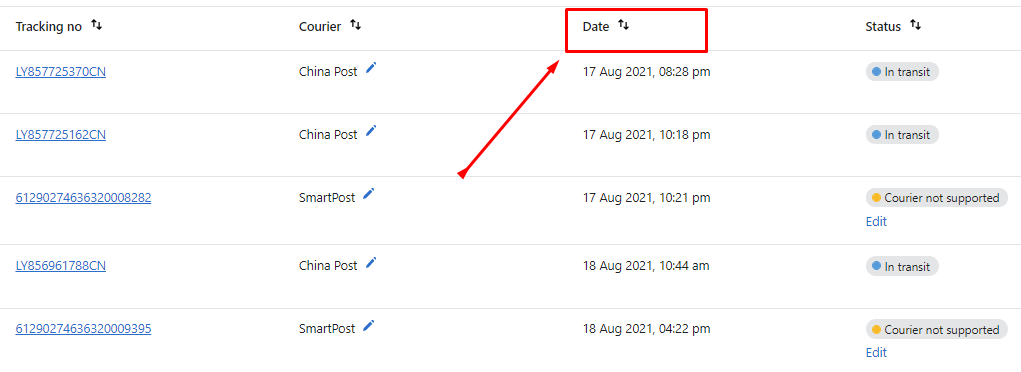This screenshot has height=372, width=1021.
Task: Open tracking number LY856961788CN
Action: click(x=61, y=266)
